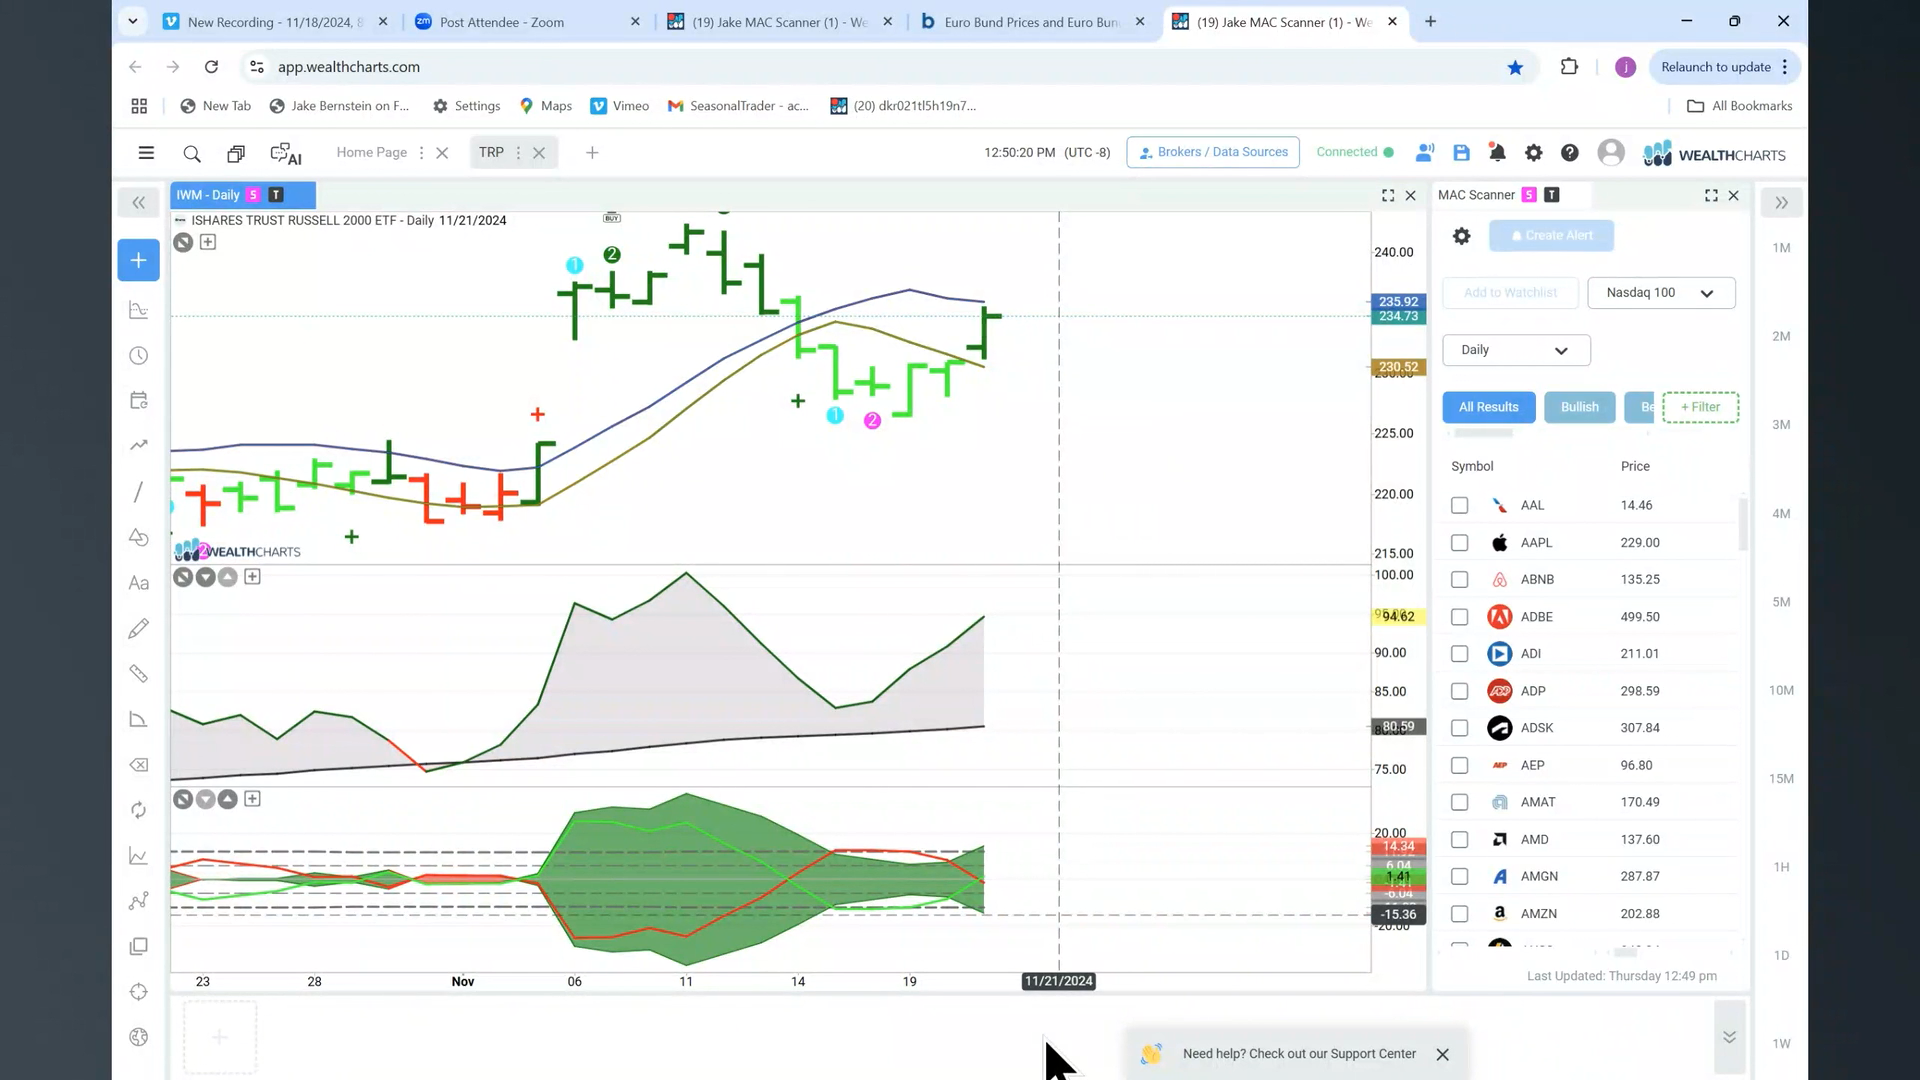The image size is (1920, 1080).
Task: Tick the ABNB checkbox
Action: pyautogui.click(x=1460, y=580)
